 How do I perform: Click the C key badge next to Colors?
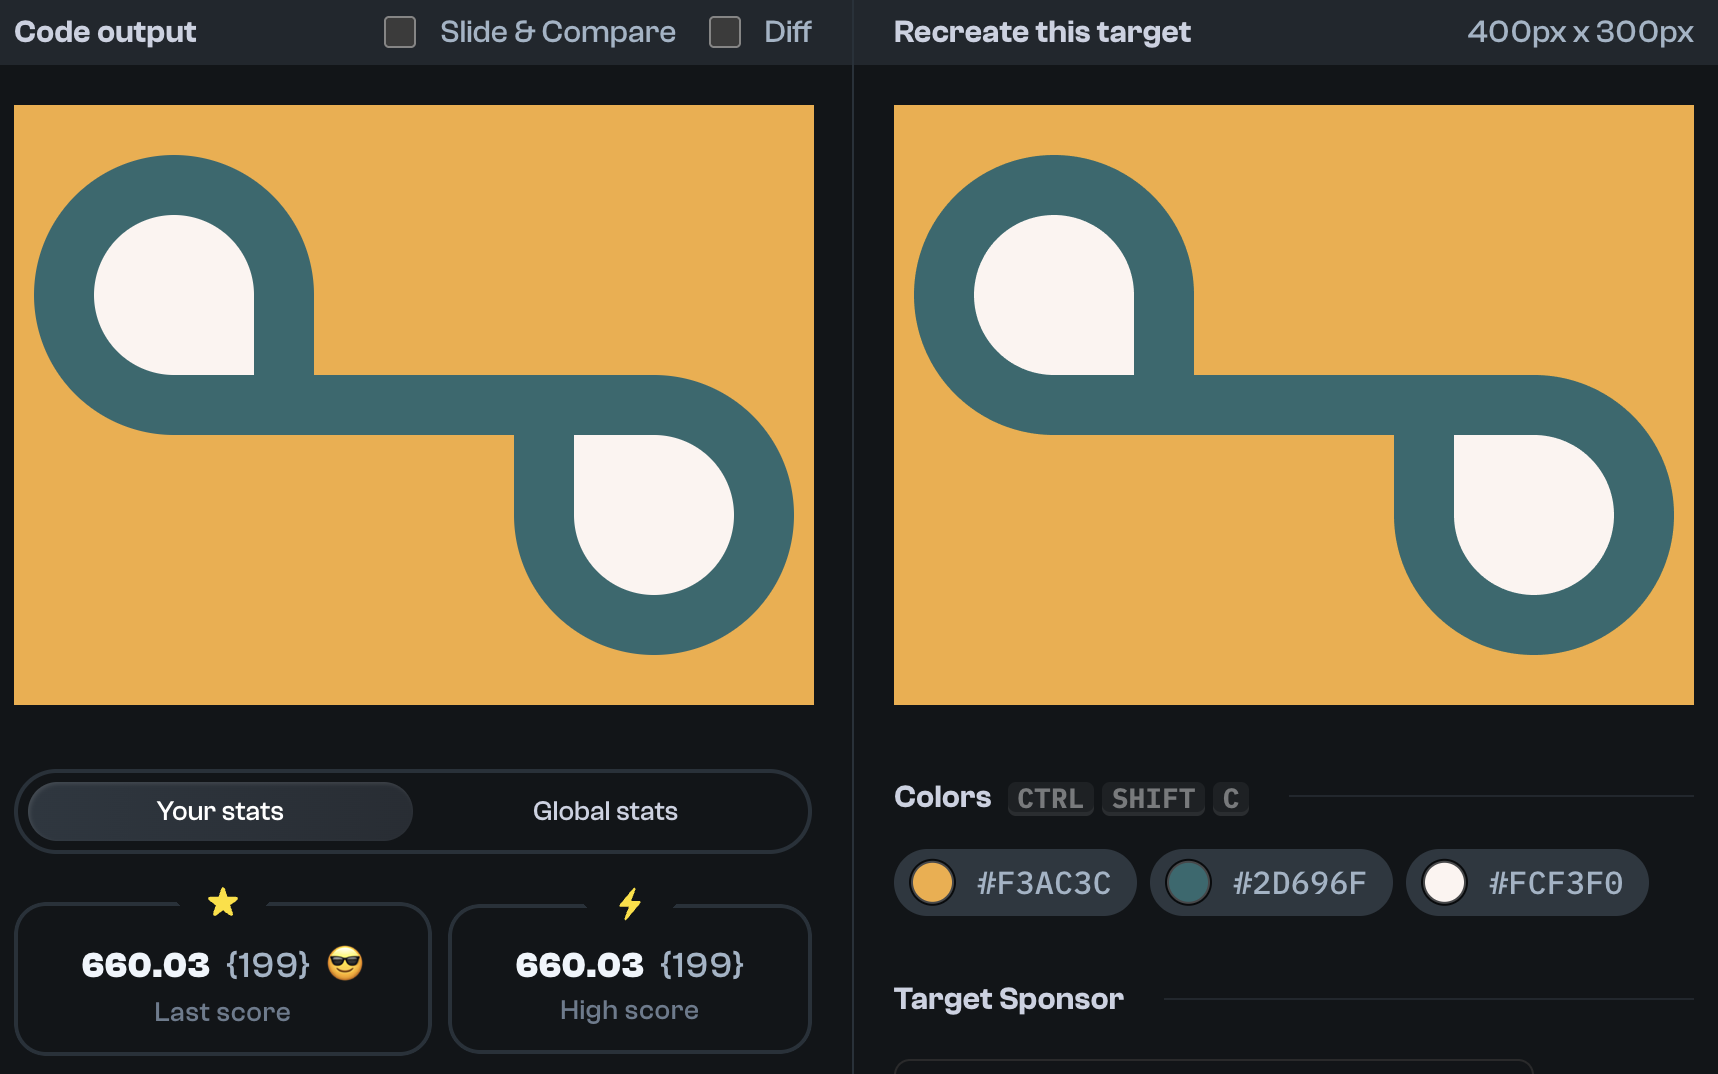click(x=1231, y=798)
